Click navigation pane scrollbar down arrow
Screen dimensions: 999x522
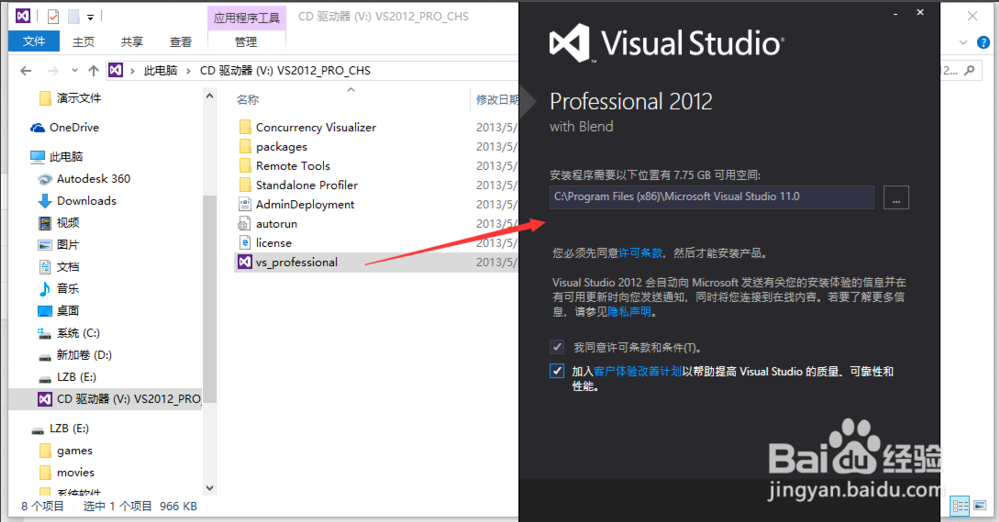(210, 488)
